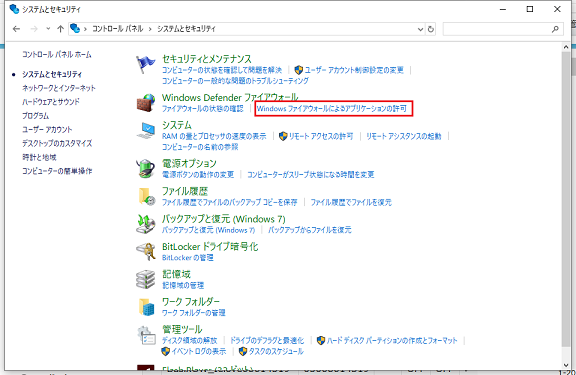Click RAM の量とプロセッサの速度の表示 link

pyautogui.click(x=214, y=136)
